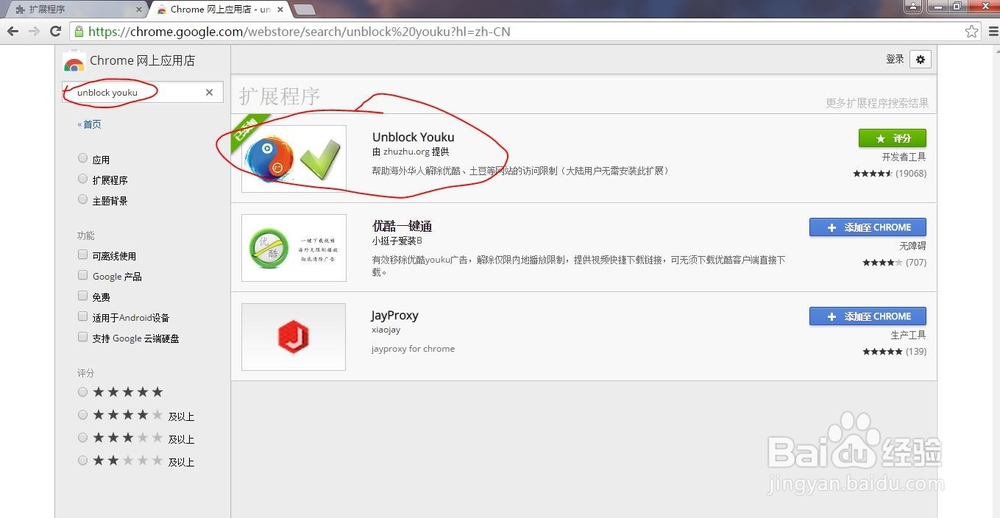Viewport: 1000px width, 518px height.
Task: Open the 优酷一键通 title
Action: click(402, 226)
